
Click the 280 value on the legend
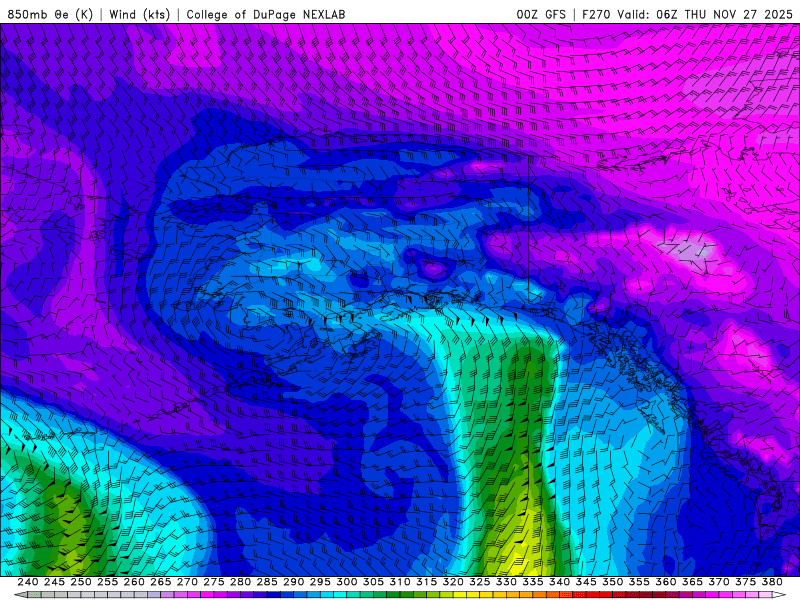(240, 582)
